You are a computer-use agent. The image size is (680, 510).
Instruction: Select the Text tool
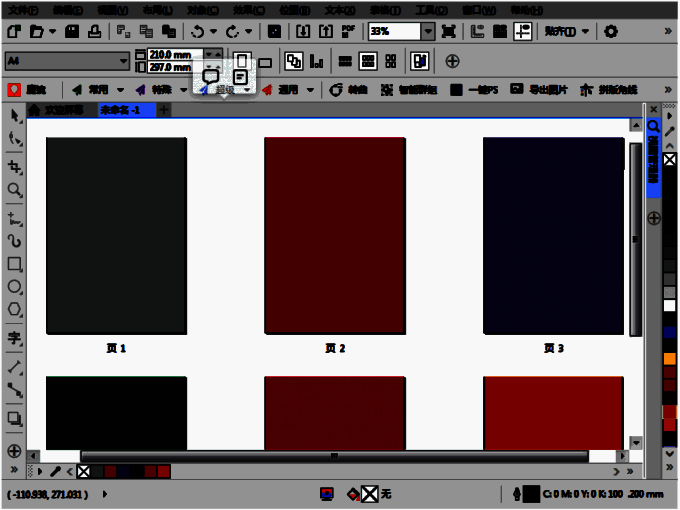tap(14, 338)
